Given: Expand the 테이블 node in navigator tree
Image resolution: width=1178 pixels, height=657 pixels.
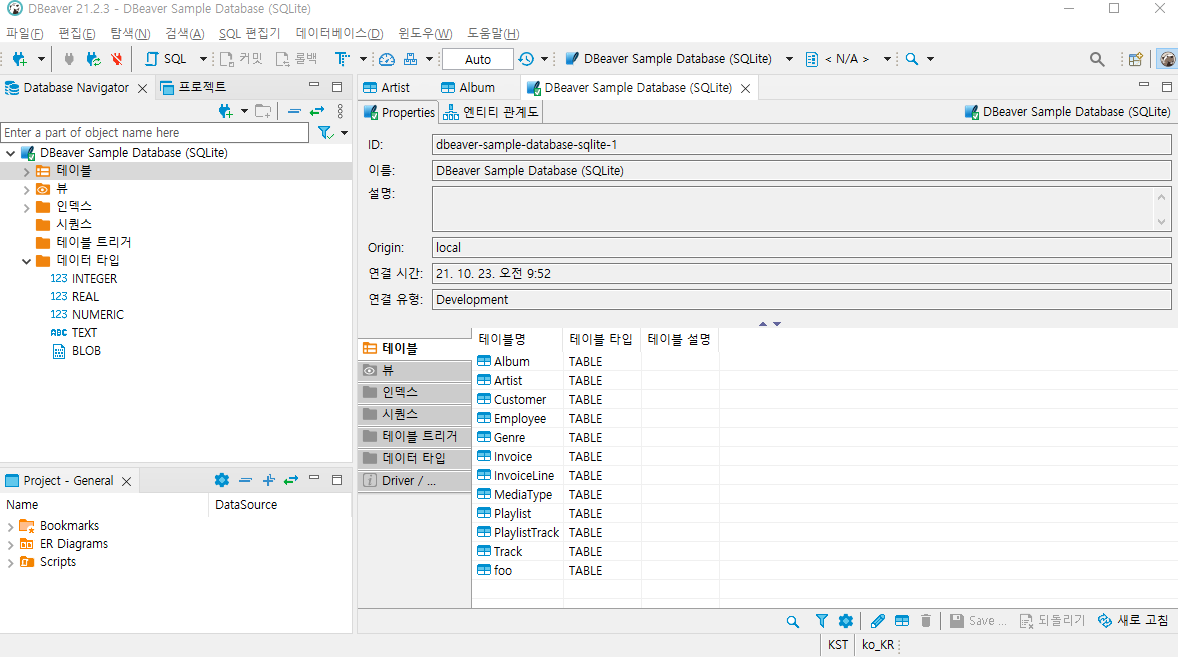Looking at the screenshot, I should click(x=26, y=171).
